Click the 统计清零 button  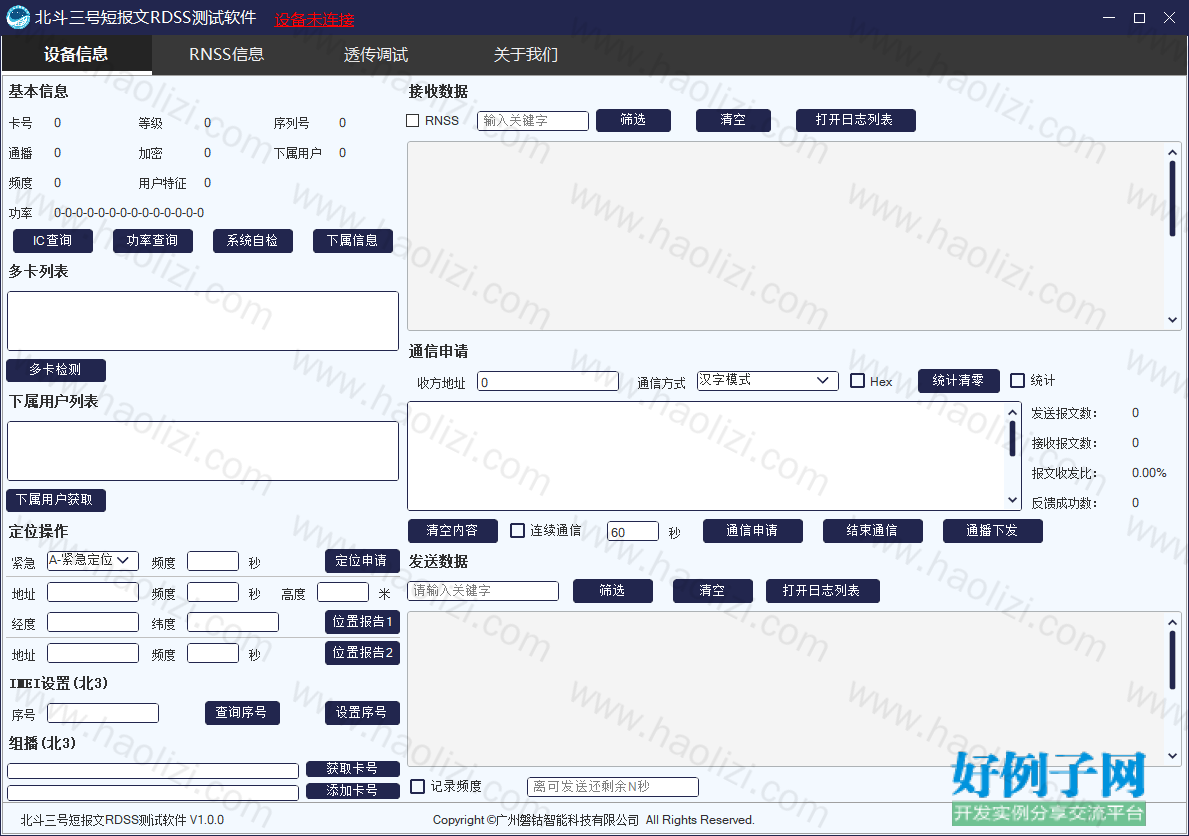(958, 381)
